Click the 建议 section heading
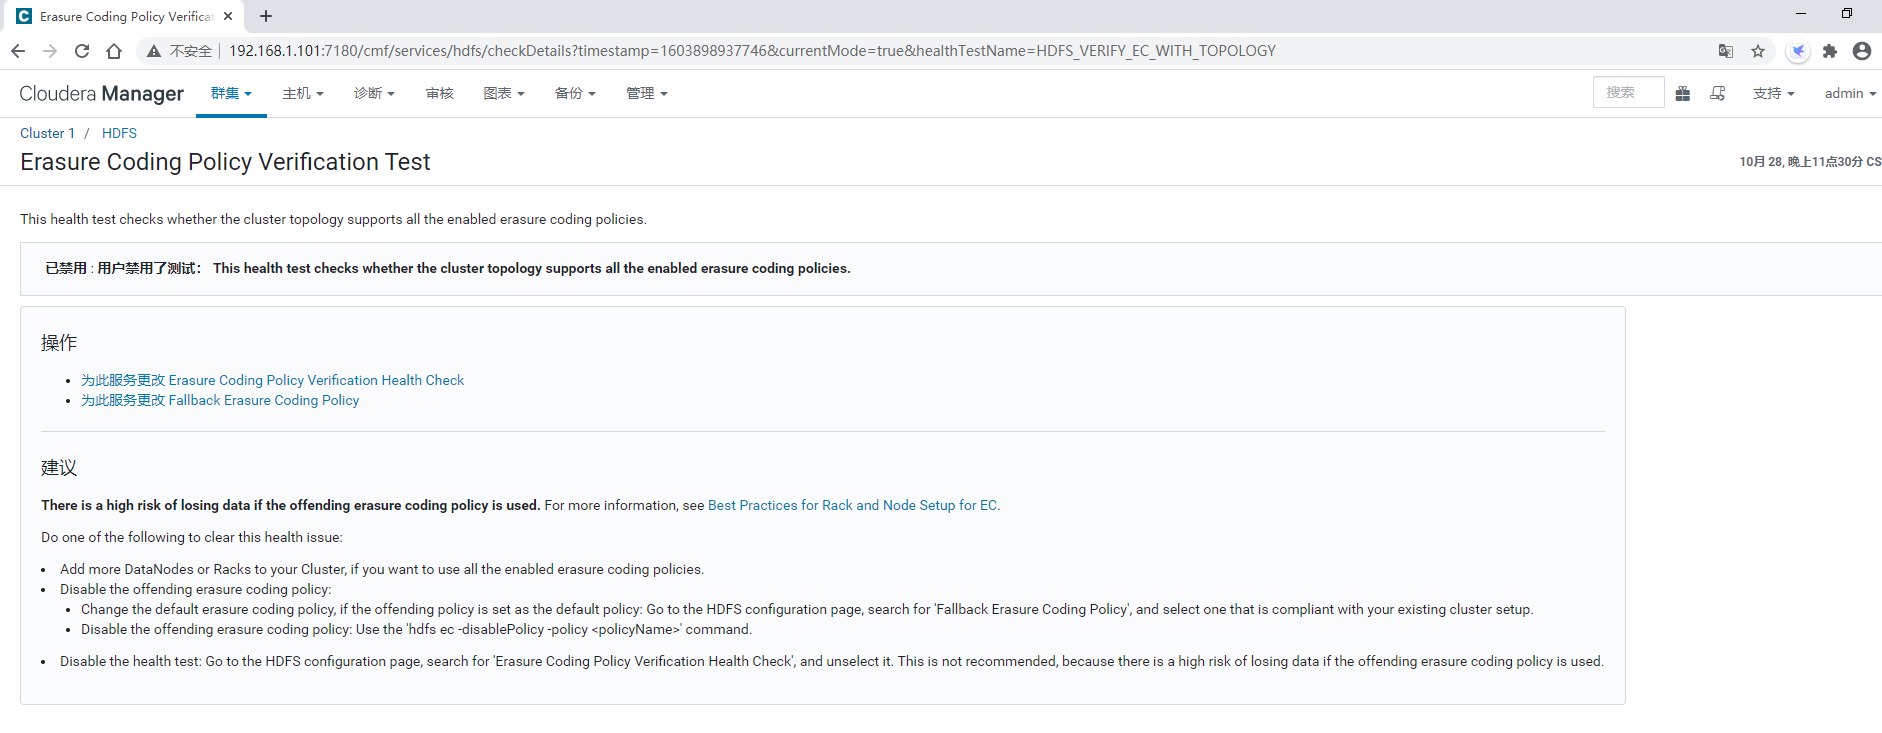 click(59, 468)
